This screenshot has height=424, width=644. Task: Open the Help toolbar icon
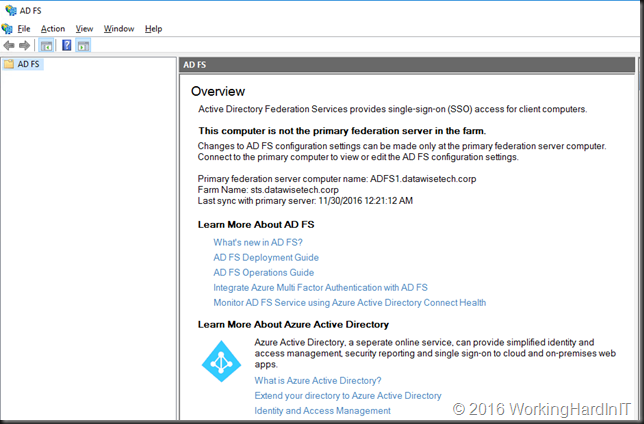pos(67,45)
